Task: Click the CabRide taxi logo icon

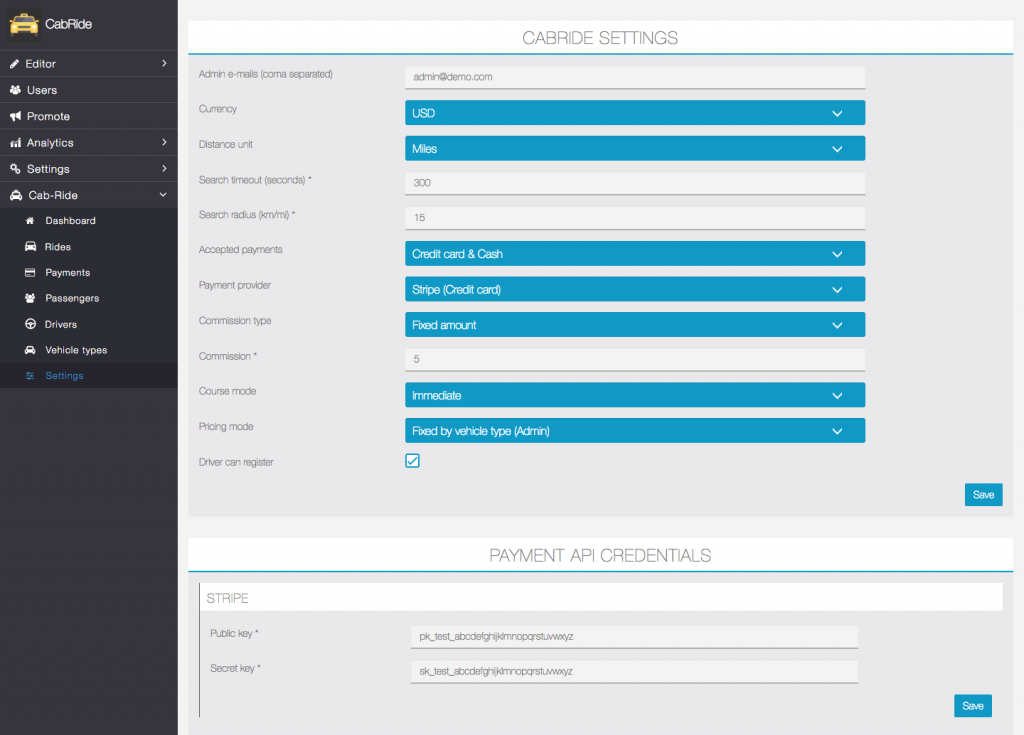Action: click(23, 22)
